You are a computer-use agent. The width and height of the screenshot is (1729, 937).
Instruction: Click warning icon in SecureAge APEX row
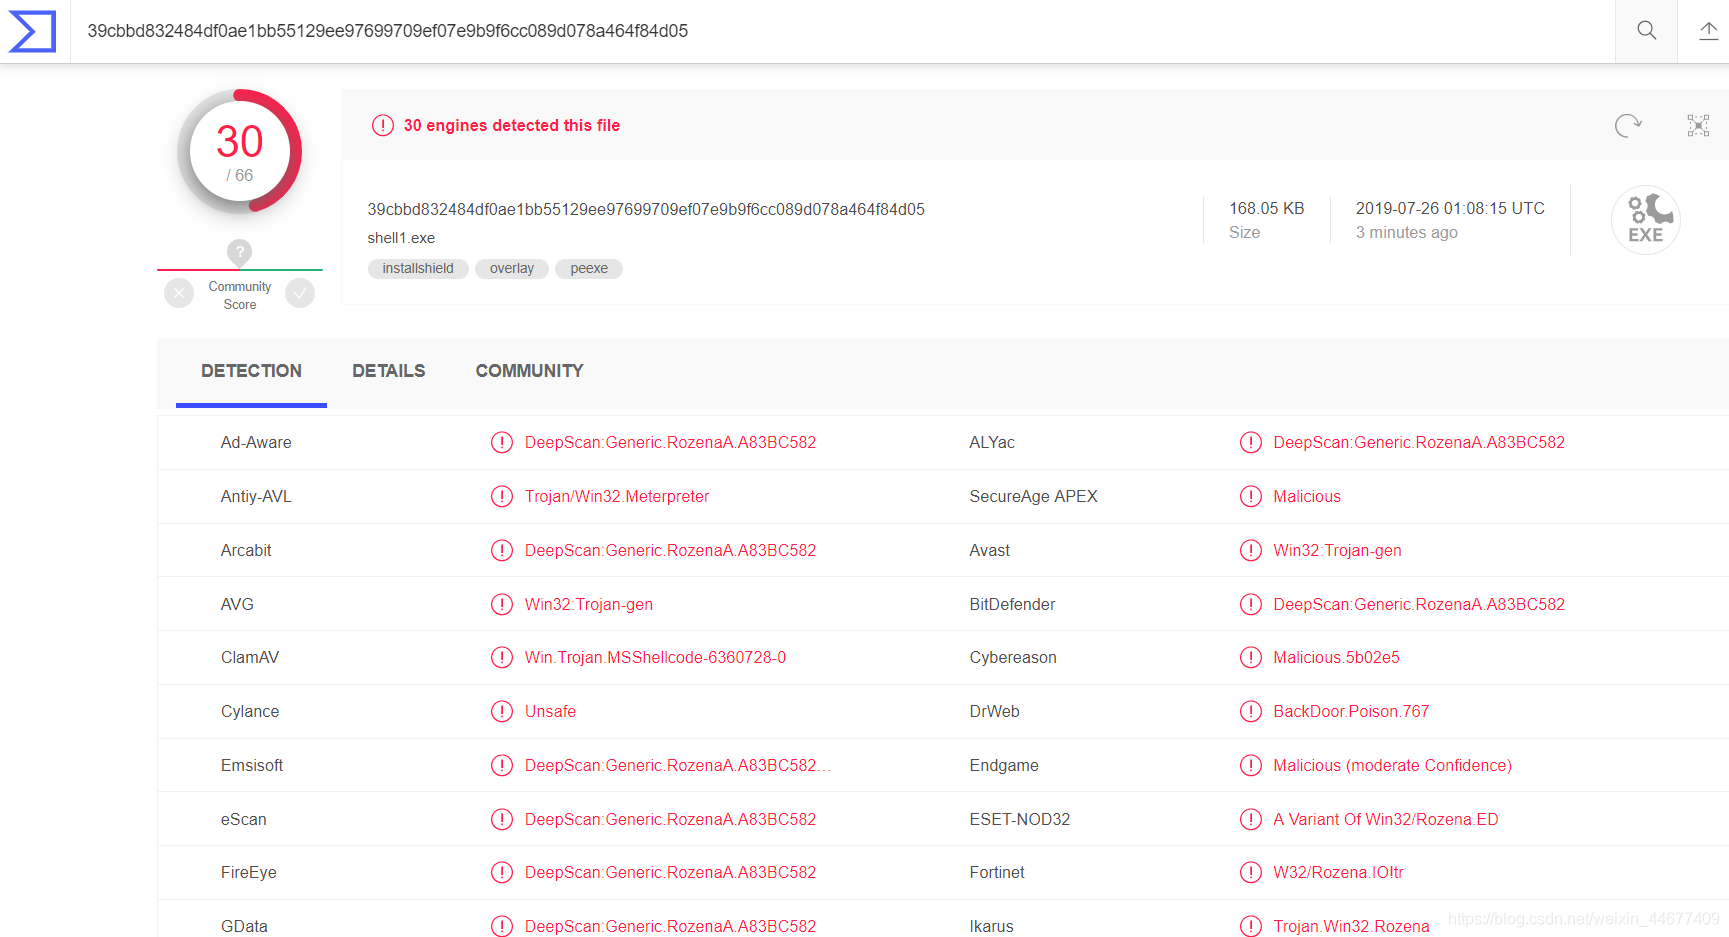[1251, 496]
